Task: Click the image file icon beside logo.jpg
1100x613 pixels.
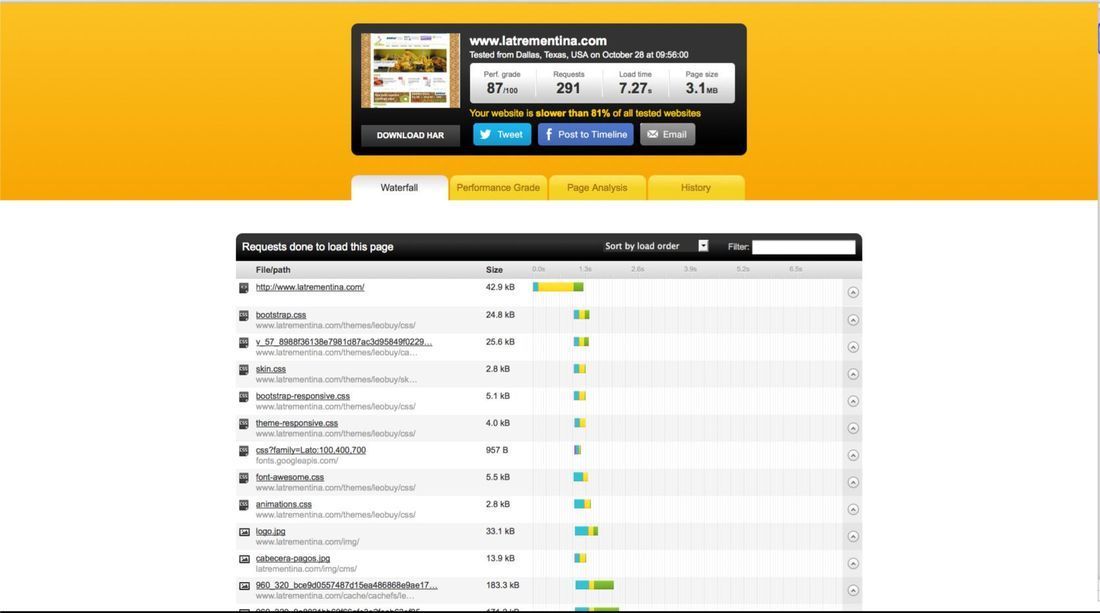Action: 244,532
